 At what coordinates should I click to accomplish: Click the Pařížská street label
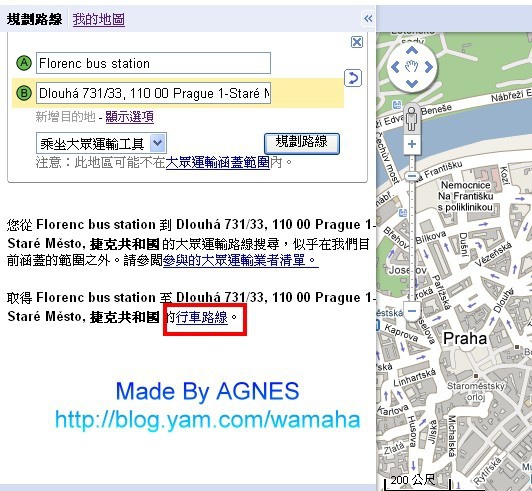click(442, 292)
